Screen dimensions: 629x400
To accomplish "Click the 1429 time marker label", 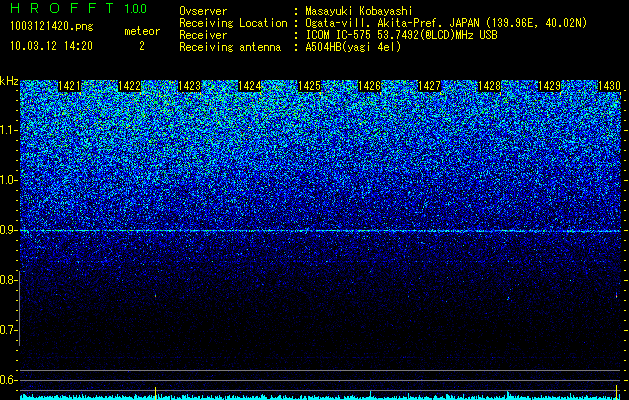I will [x=549, y=86].
